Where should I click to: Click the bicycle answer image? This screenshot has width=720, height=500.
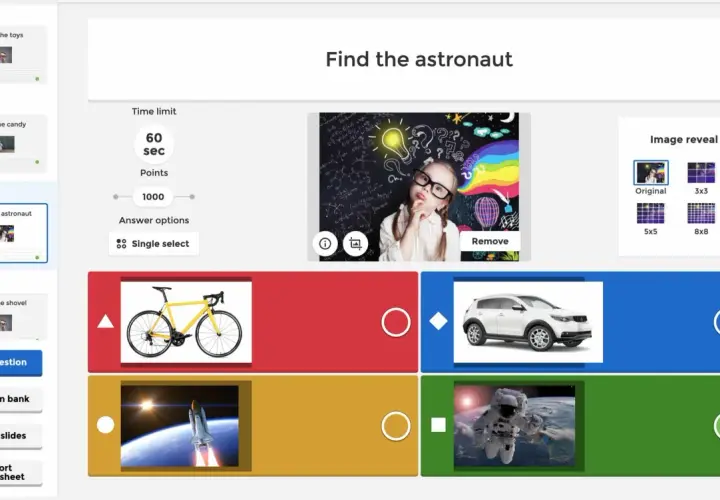click(186, 322)
